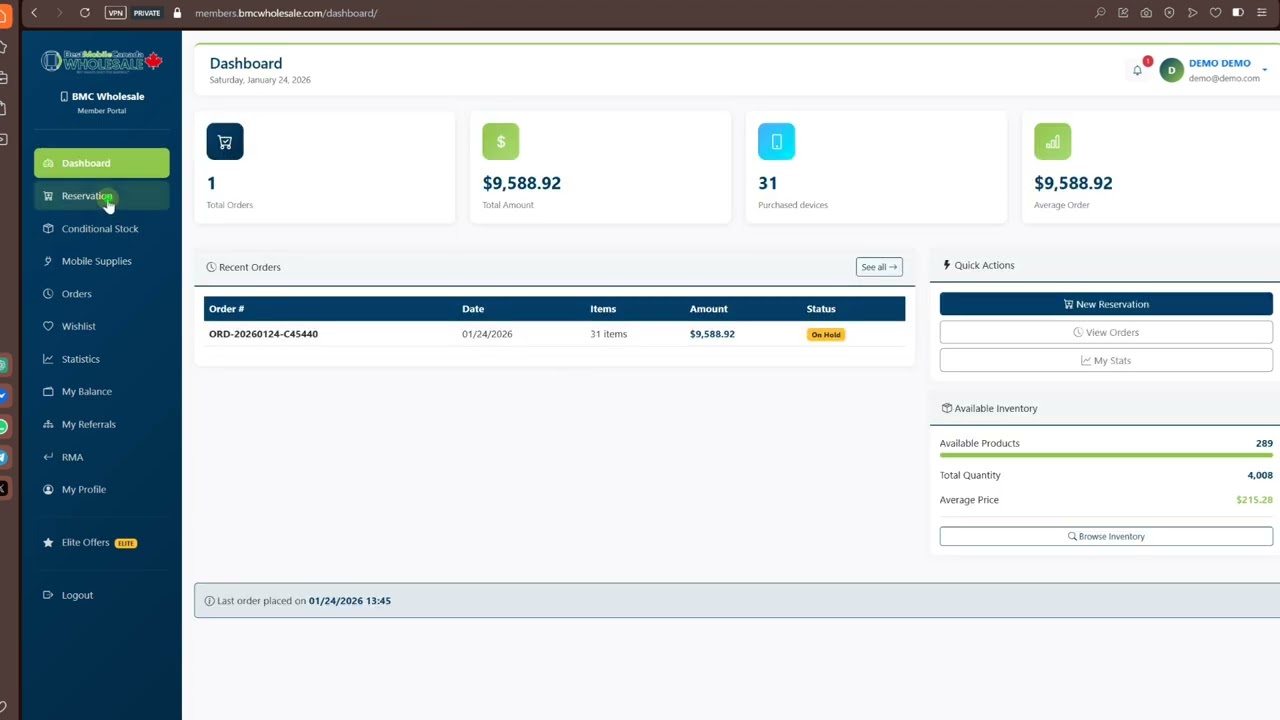Click the Available Products progress bar

(1106, 455)
